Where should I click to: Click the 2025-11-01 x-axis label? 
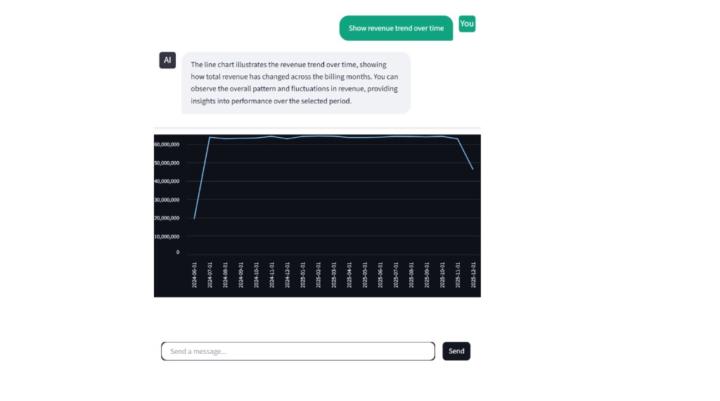pyautogui.click(x=458, y=273)
